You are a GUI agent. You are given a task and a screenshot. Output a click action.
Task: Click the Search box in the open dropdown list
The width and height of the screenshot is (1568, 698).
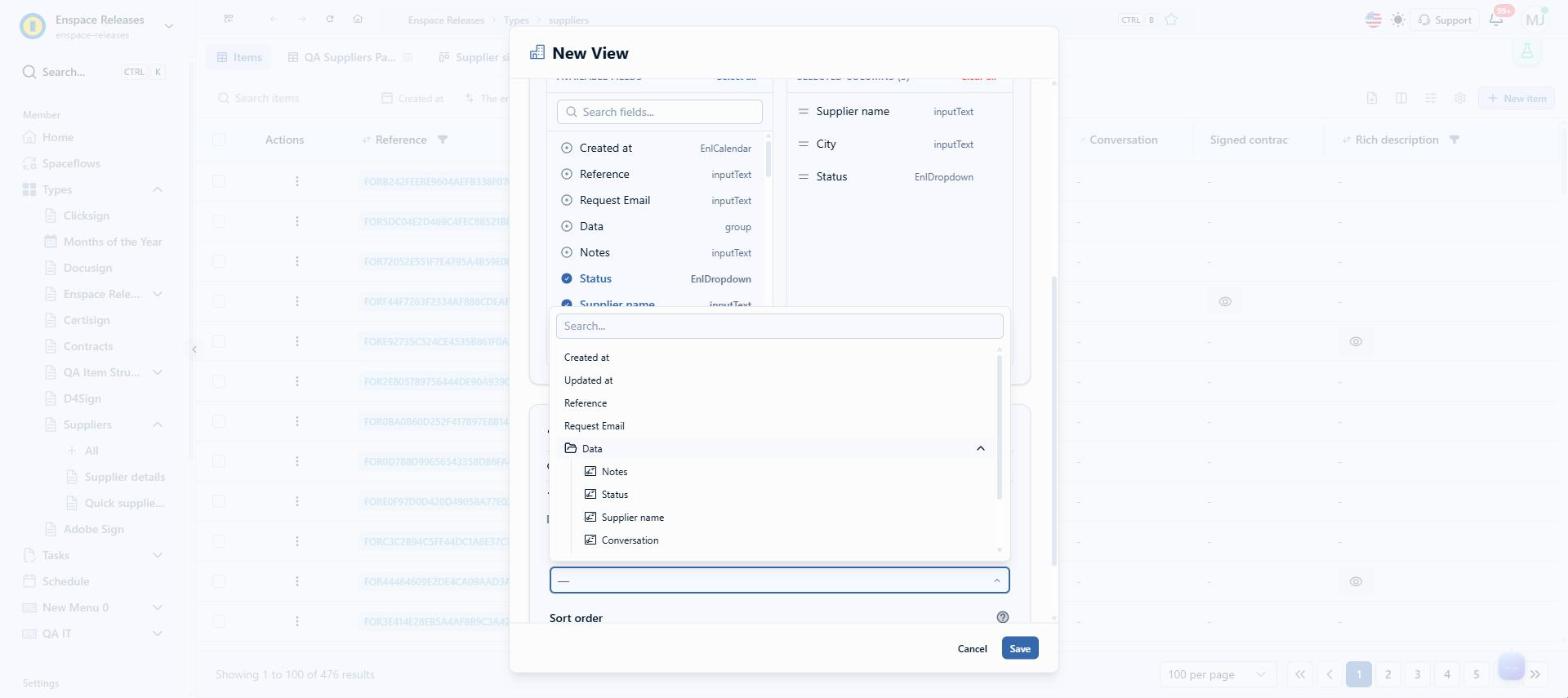pyautogui.click(x=779, y=326)
